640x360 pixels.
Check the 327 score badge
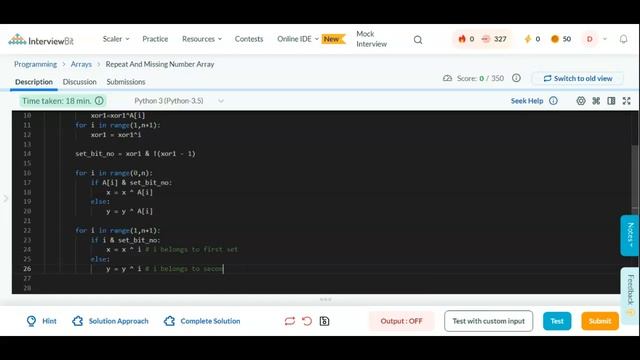point(494,39)
